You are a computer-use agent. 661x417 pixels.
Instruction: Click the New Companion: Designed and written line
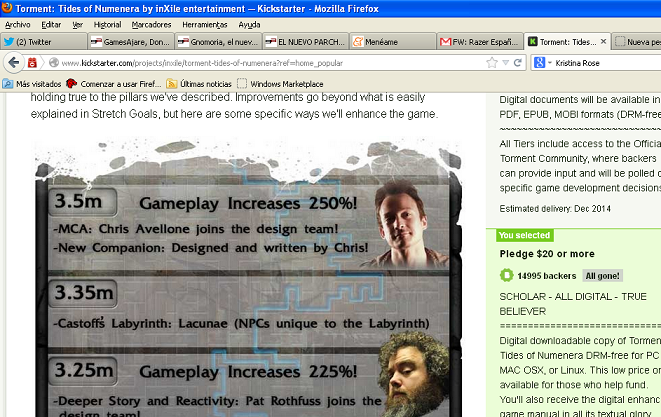[211, 248]
